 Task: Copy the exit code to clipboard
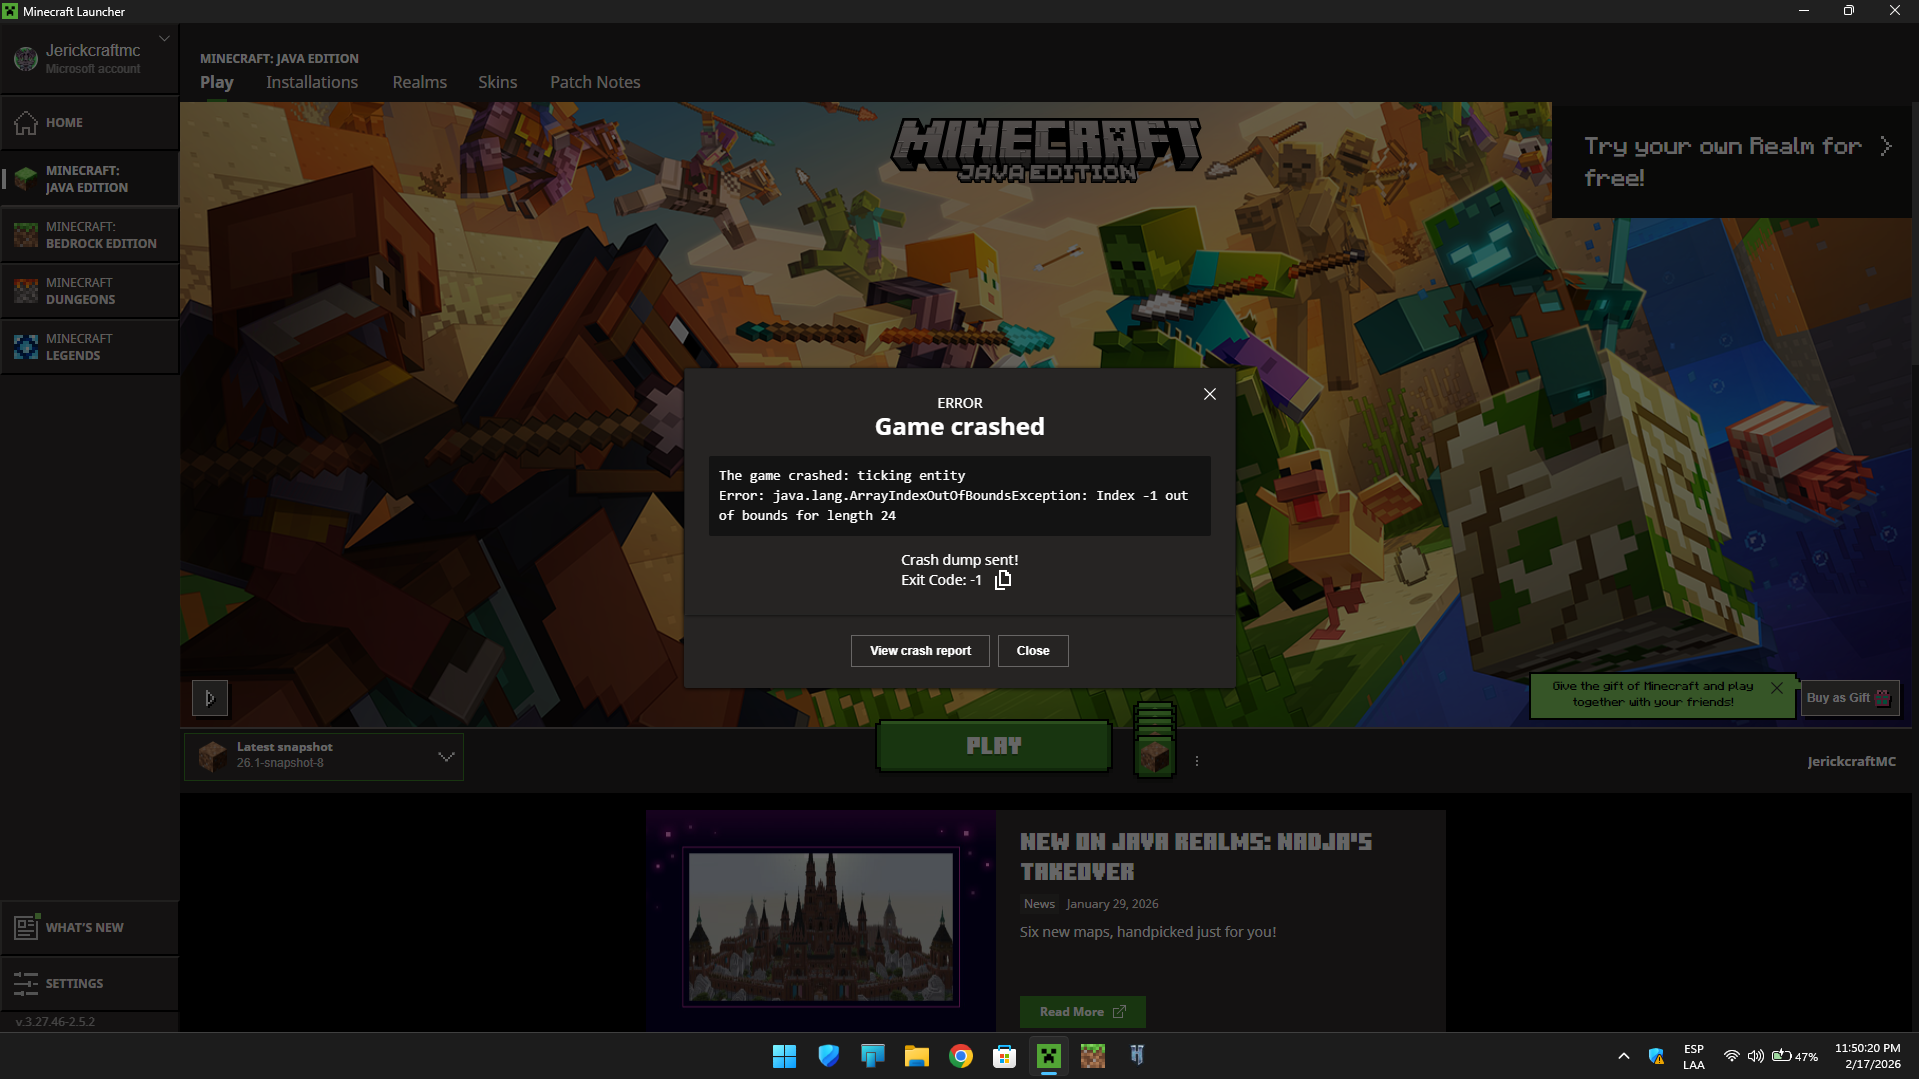click(1003, 580)
